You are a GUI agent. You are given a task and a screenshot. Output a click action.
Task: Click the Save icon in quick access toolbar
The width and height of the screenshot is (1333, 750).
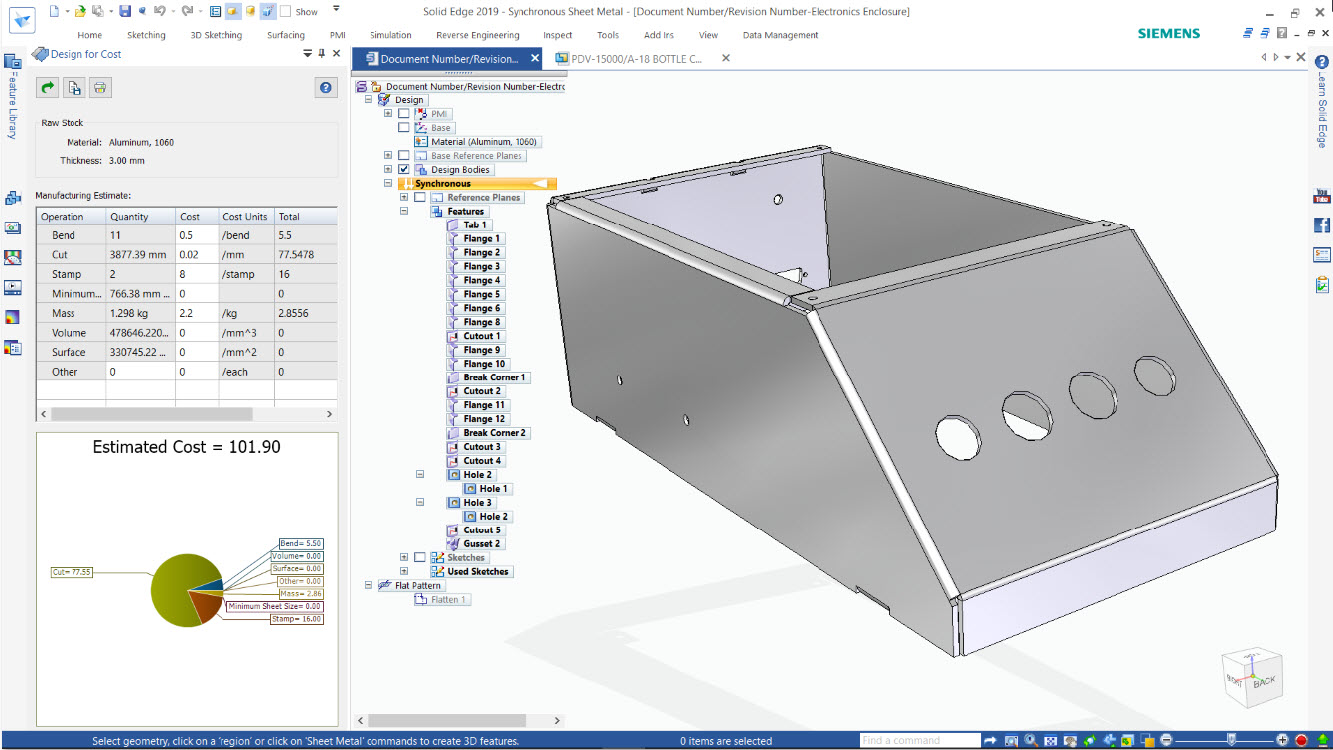pos(125,11)
